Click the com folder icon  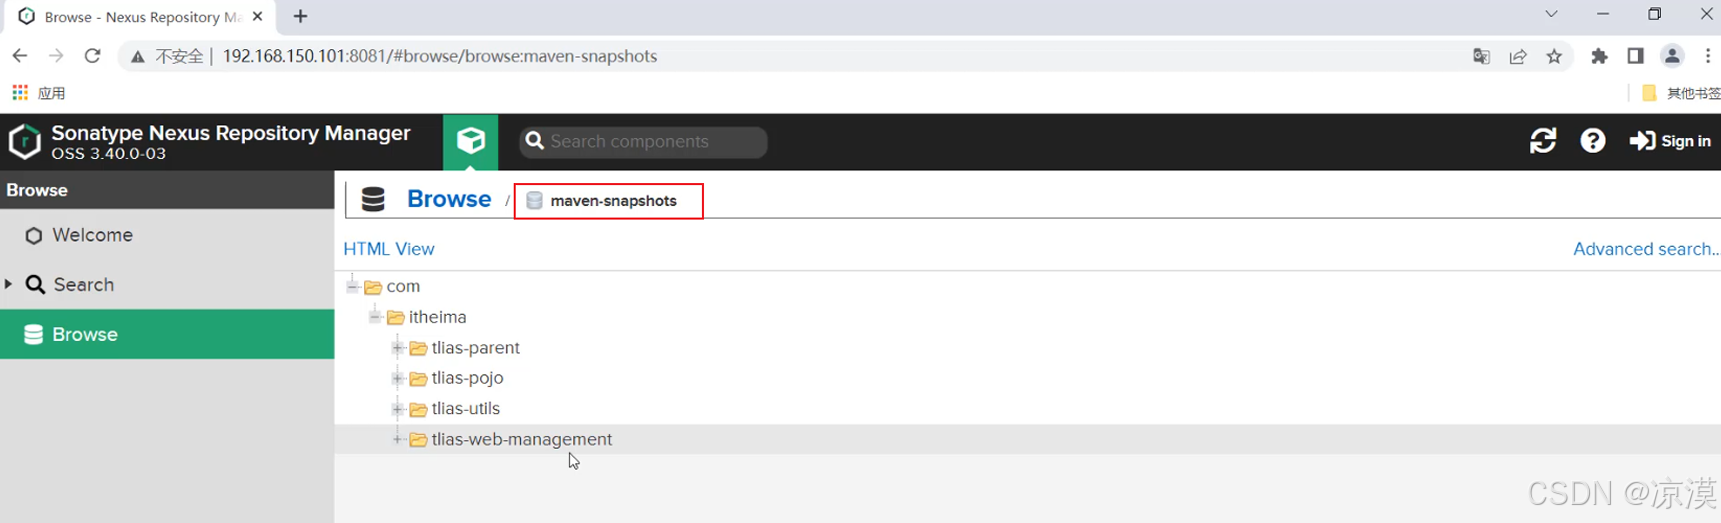pyautogui.click(x=373, y=287)
